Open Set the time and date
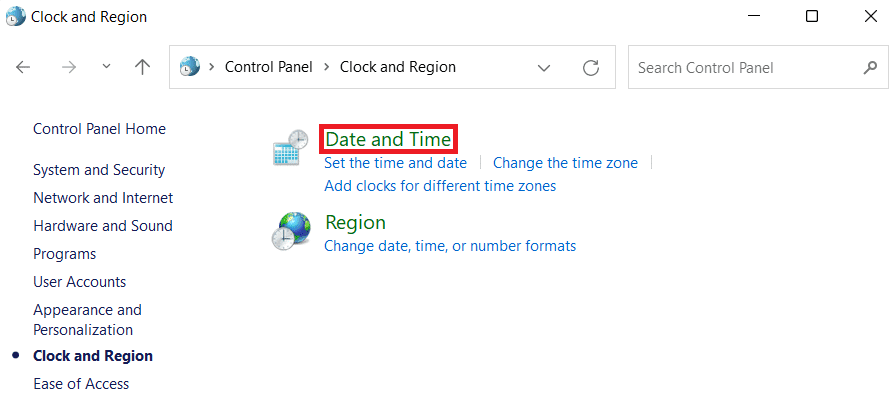 tap(395, 163)
